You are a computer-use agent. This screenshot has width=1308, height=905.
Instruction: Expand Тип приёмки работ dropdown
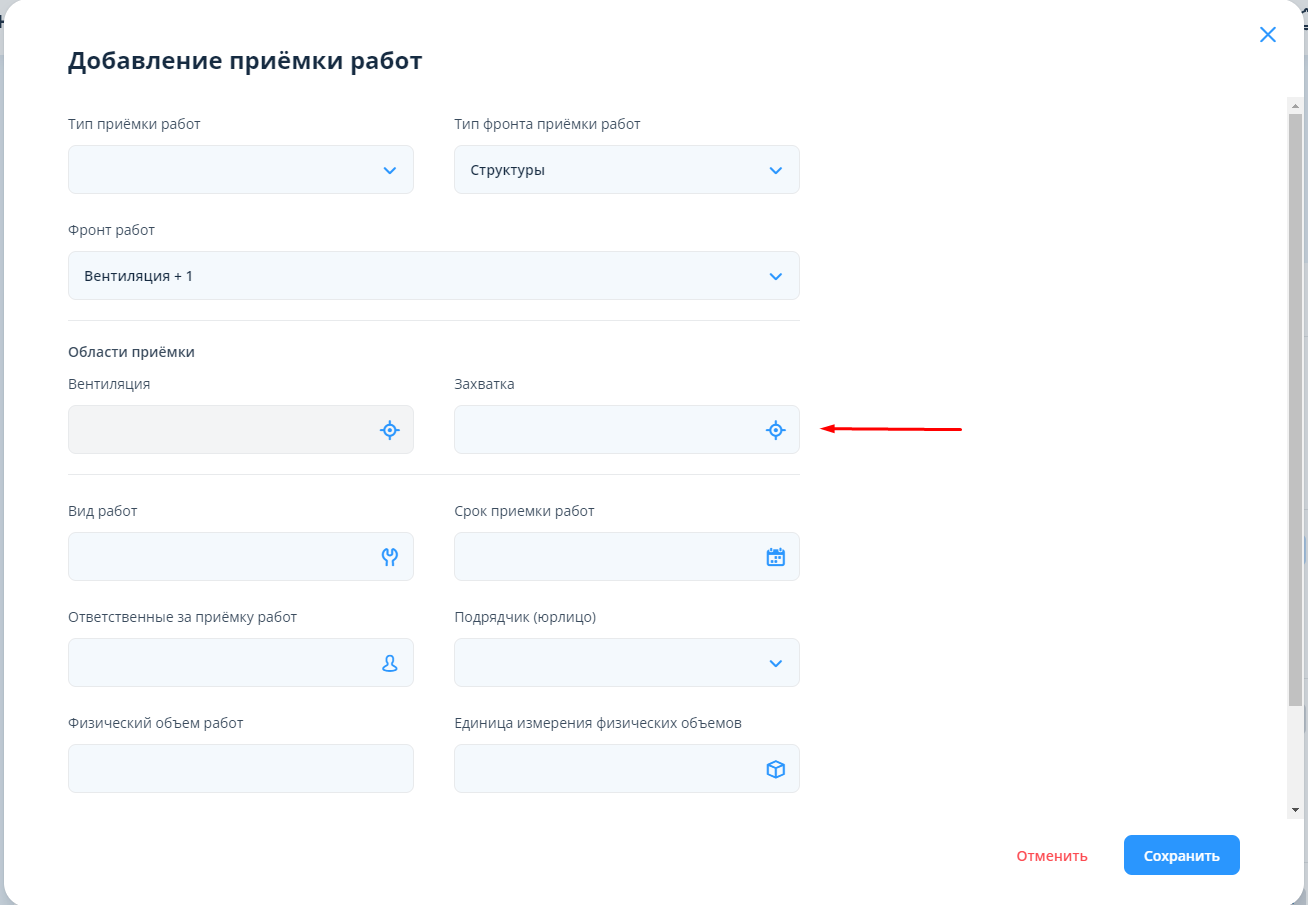pyautogui.click(x=390, y=170)
